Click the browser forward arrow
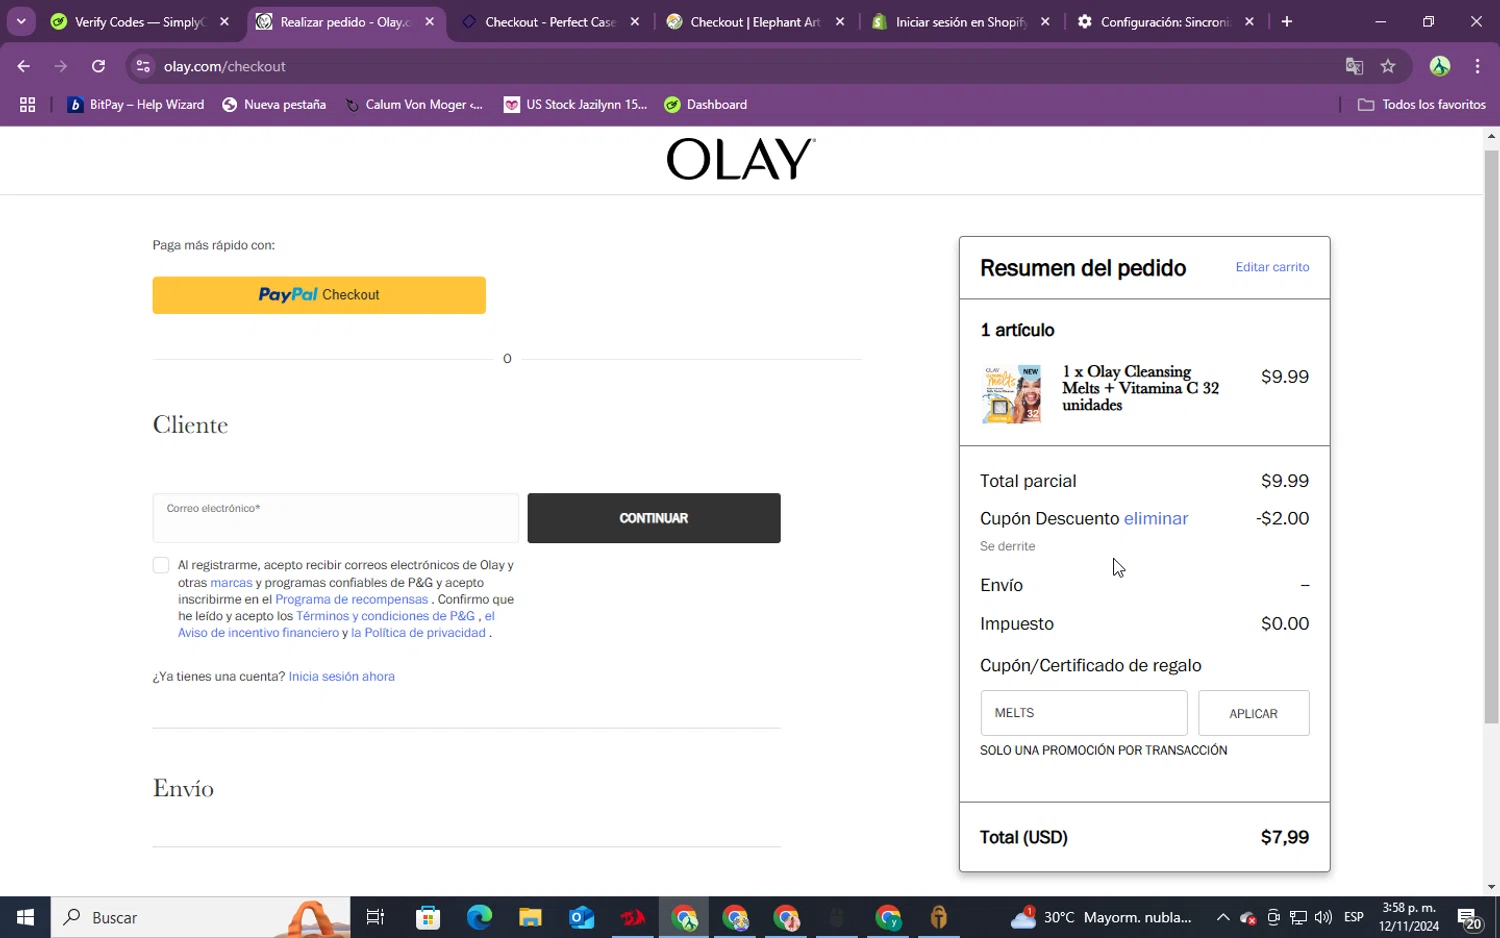The height and width of the screenshot is (938, 1500). [x=61, y=66]
